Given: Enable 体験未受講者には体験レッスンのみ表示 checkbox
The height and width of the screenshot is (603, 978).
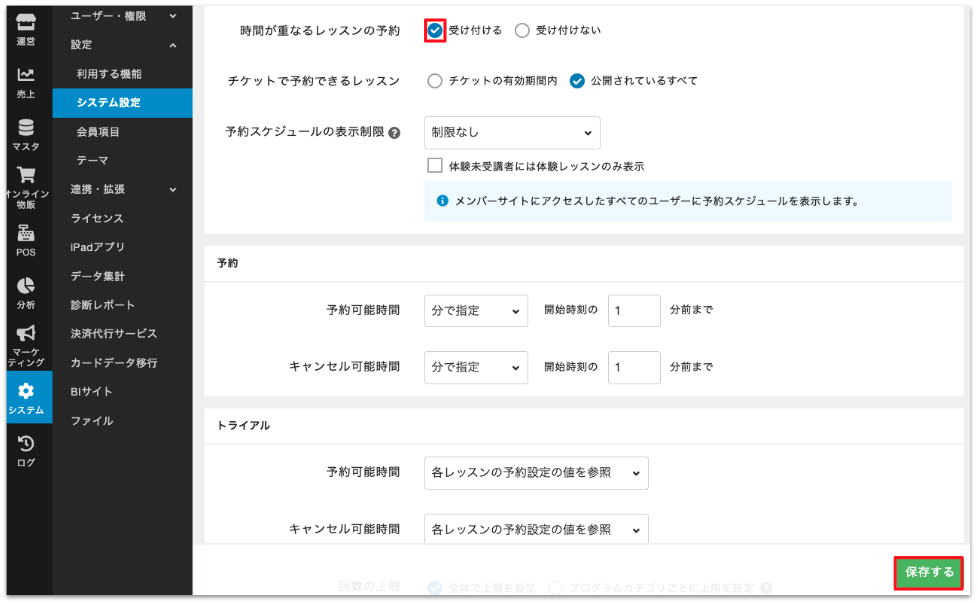Looking at the screenshot, I should [434, 166].
